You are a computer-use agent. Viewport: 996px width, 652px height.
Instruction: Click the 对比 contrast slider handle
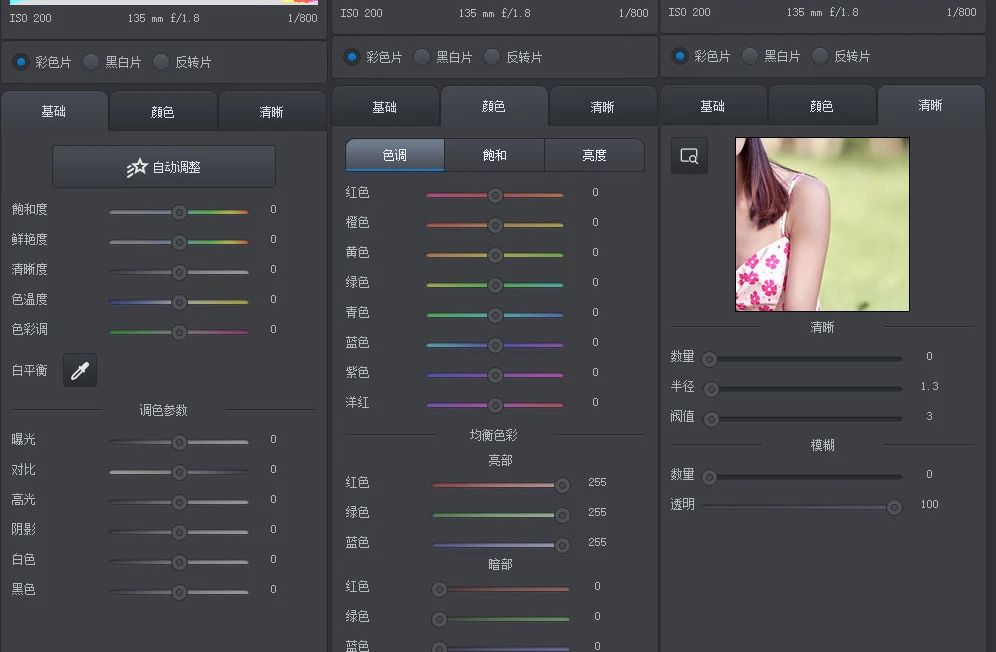179,472
